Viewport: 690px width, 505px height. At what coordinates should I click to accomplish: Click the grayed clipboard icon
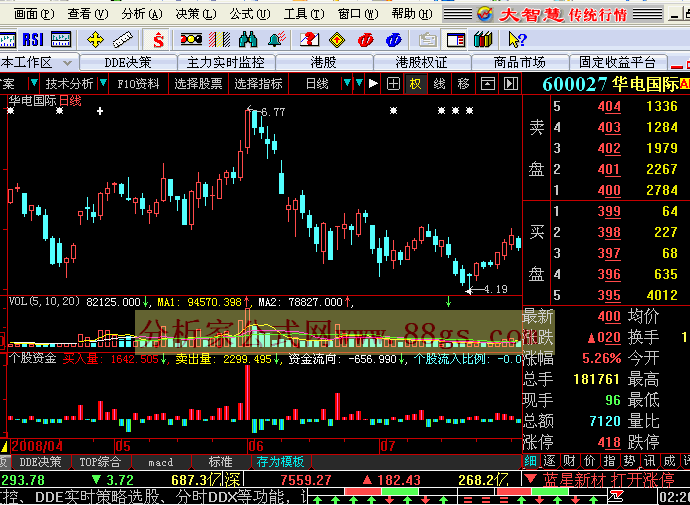tap(427, 40)
